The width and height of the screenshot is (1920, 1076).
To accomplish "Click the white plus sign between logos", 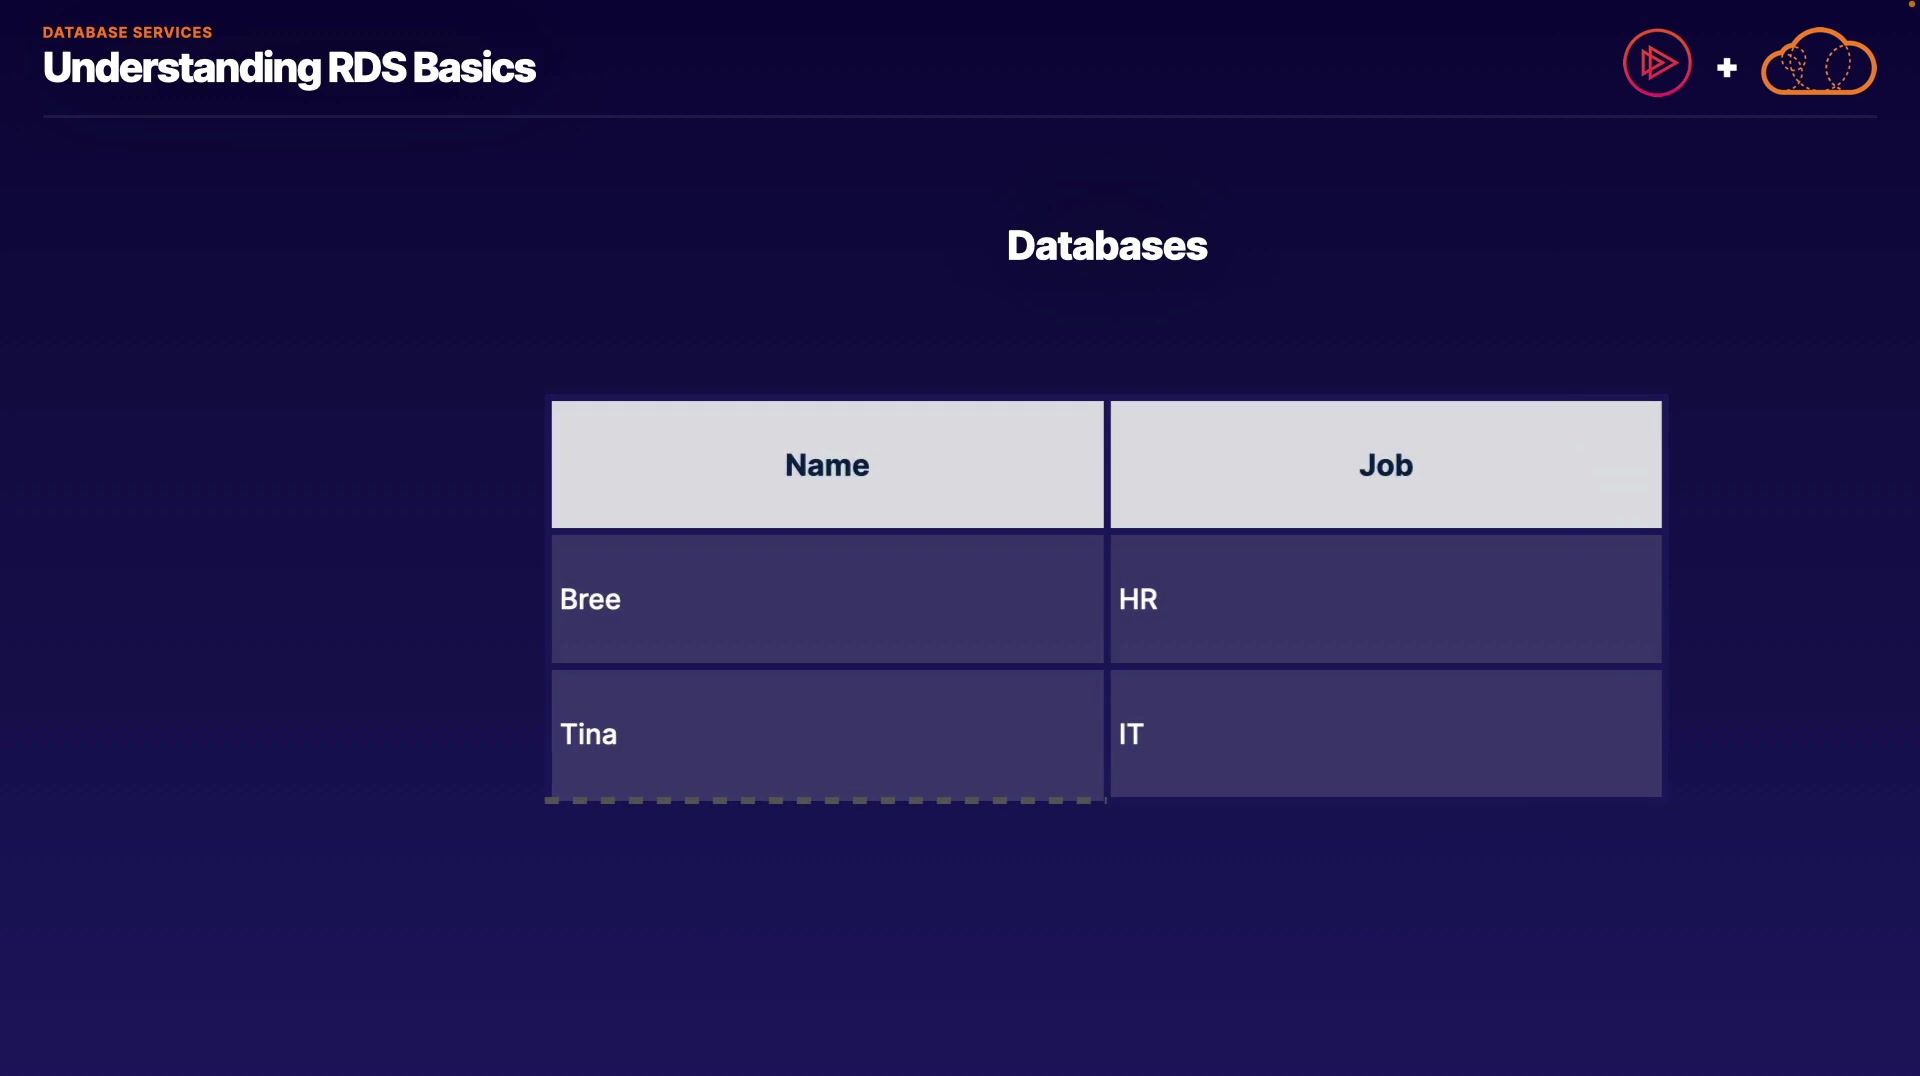I will [1727, 68].
